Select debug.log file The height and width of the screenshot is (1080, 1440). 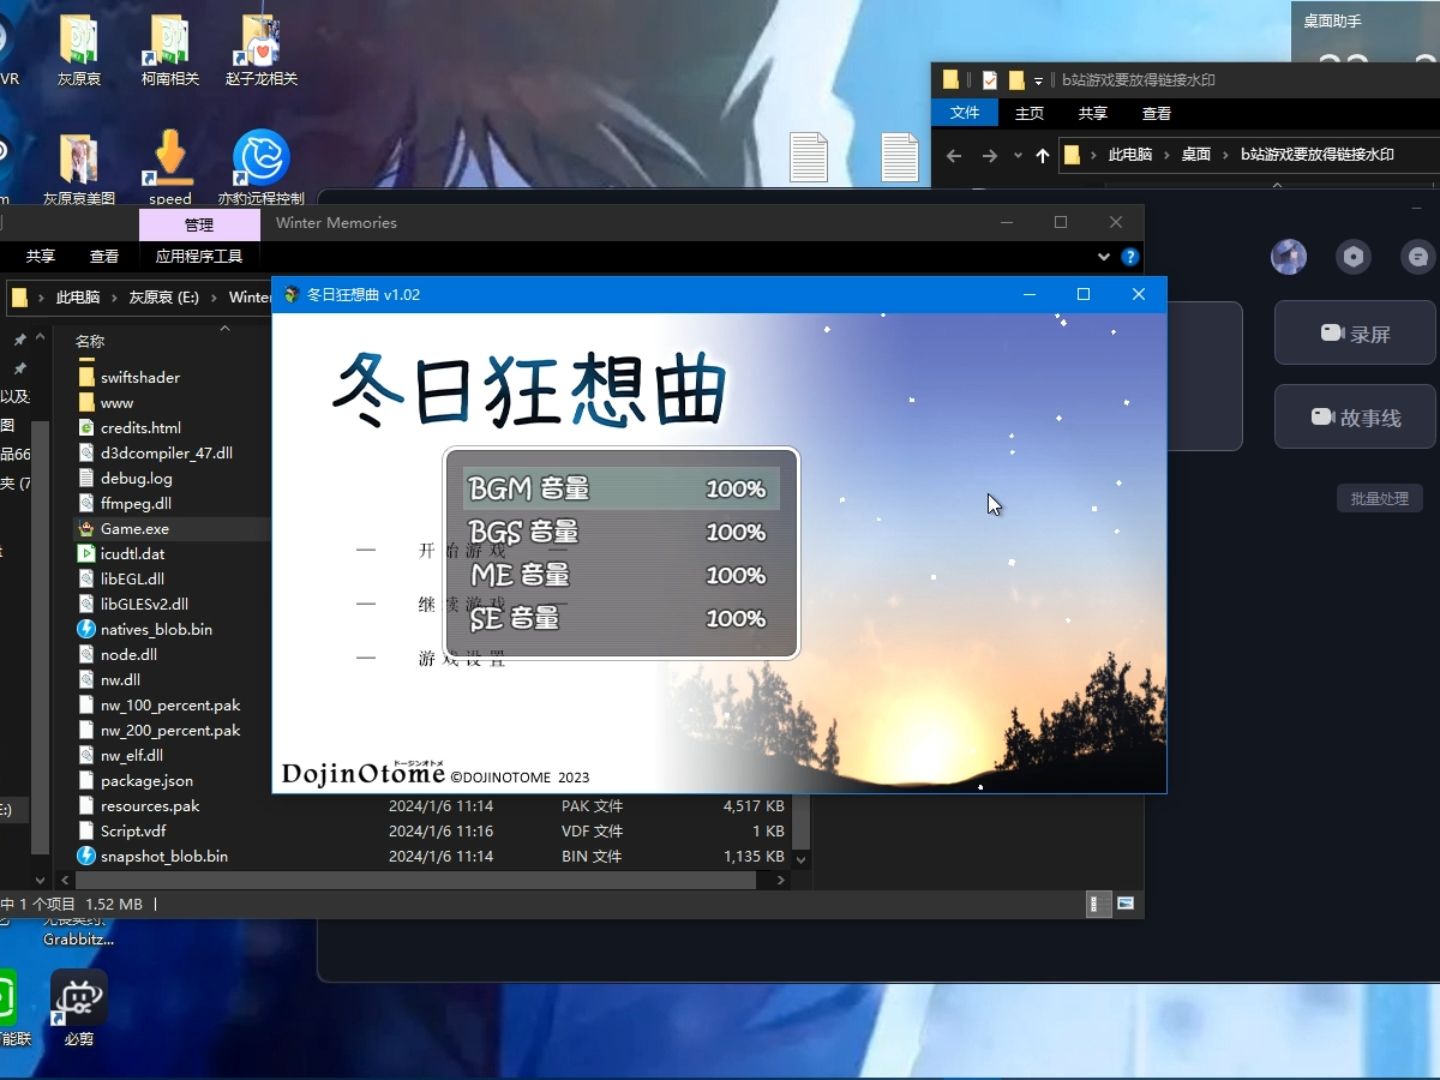coord(136,478)
